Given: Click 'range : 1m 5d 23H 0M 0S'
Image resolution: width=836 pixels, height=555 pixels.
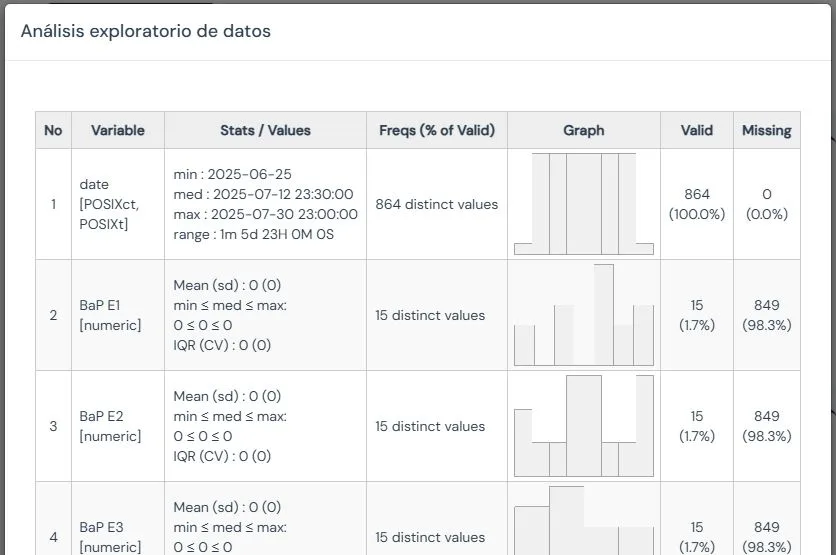Looking at the screenshot, I should coord(254,235).
